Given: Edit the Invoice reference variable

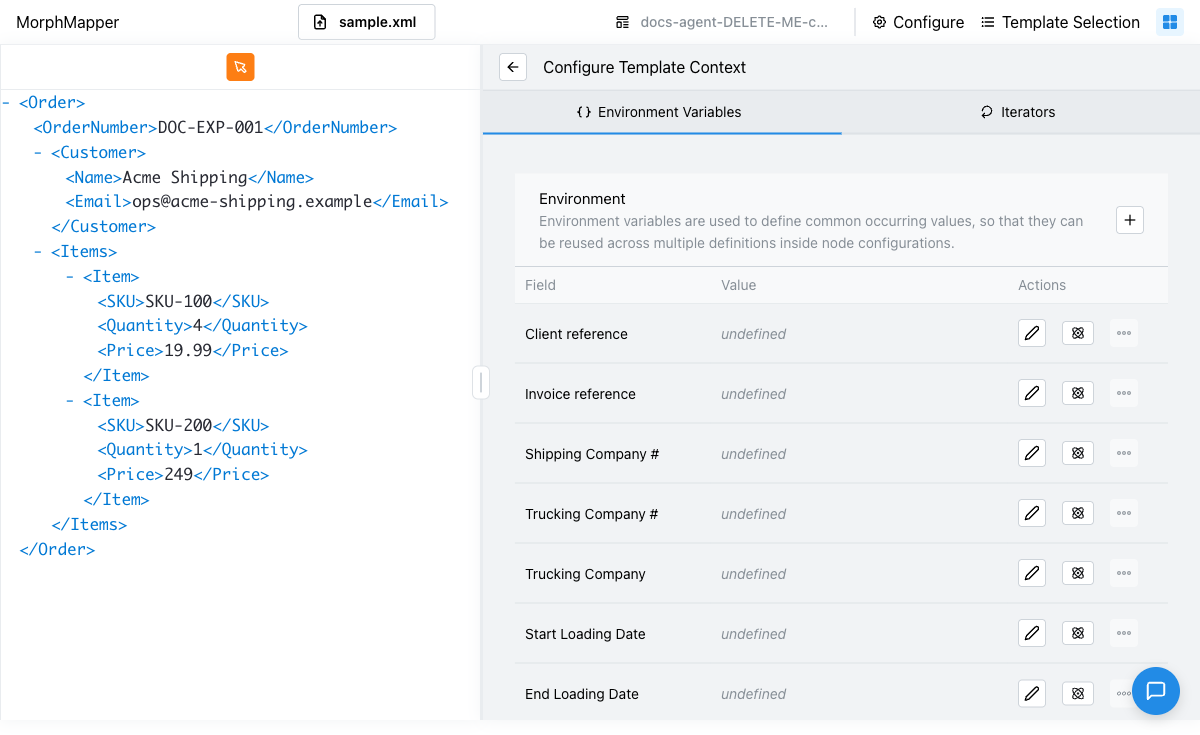Looking at the screenshot, I should 1032,393.
